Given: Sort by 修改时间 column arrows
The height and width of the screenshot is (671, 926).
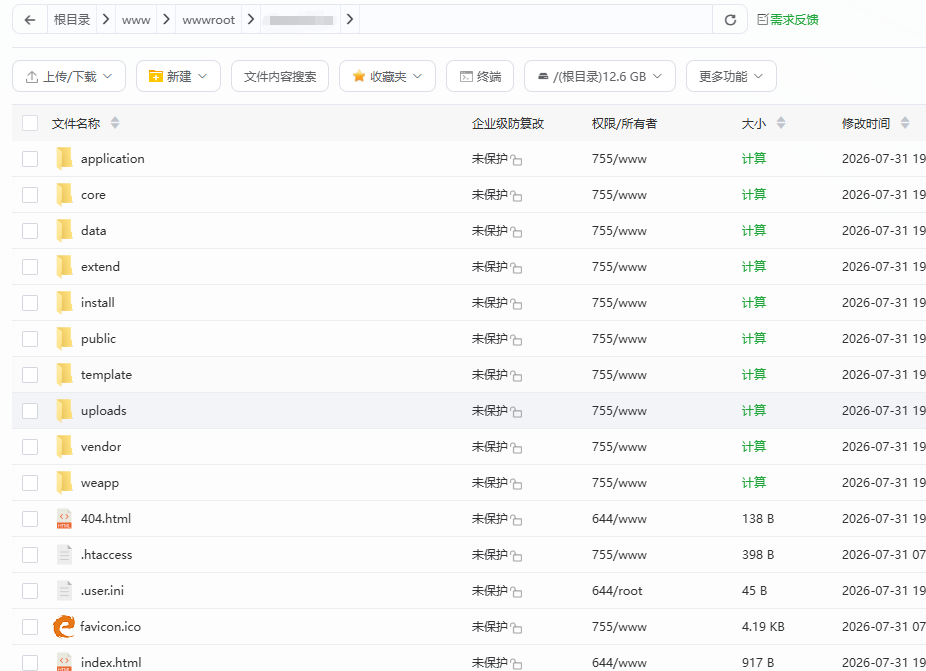Looking at the screenshot, I should coord(905,123).
